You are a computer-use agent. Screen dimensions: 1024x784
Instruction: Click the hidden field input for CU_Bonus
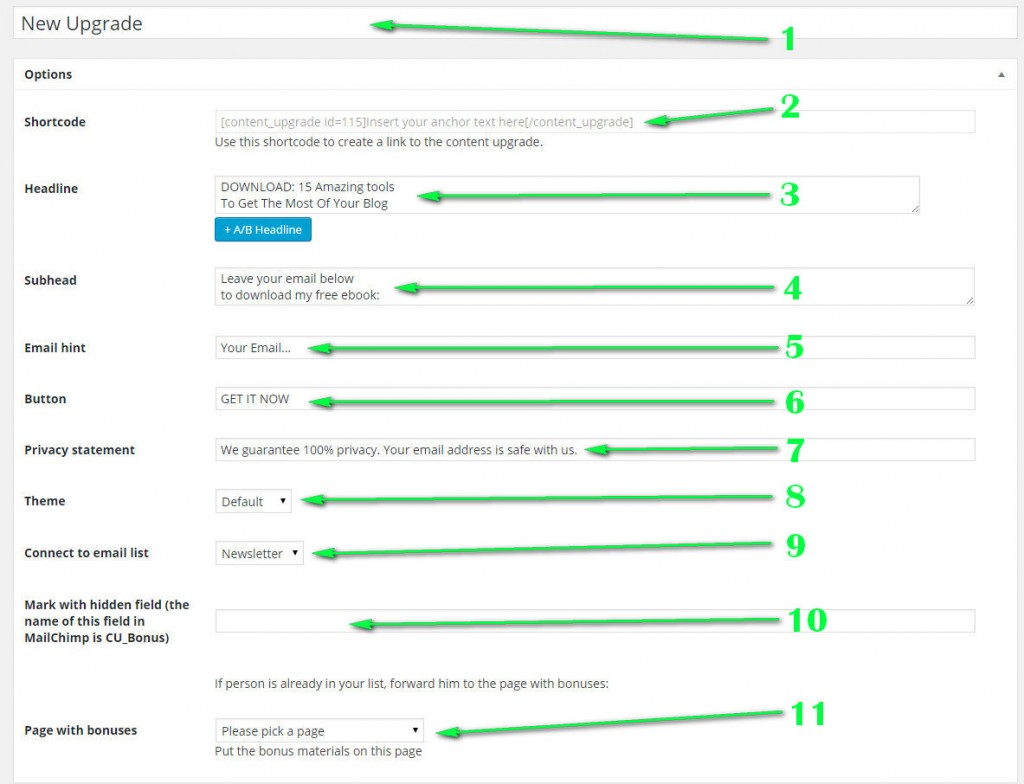pos(500,620)
